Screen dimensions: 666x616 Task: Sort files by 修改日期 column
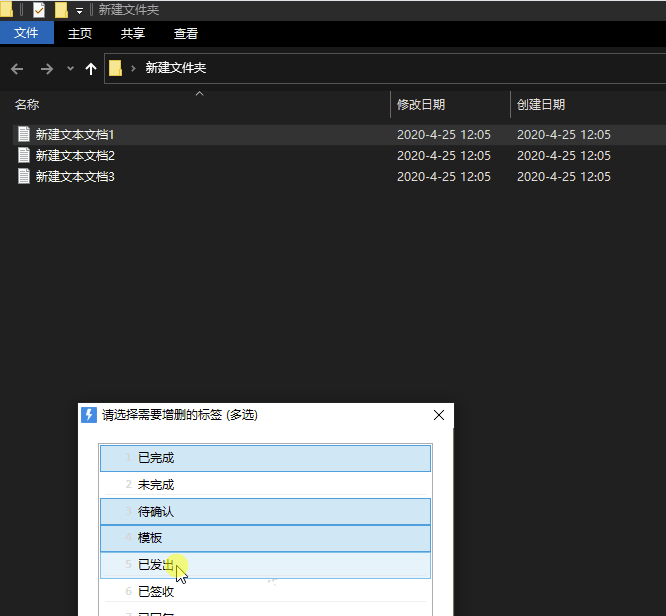pos(421,104)
